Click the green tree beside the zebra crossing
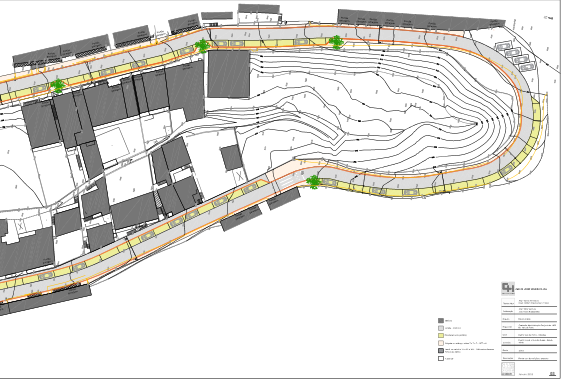 point(314,182)
